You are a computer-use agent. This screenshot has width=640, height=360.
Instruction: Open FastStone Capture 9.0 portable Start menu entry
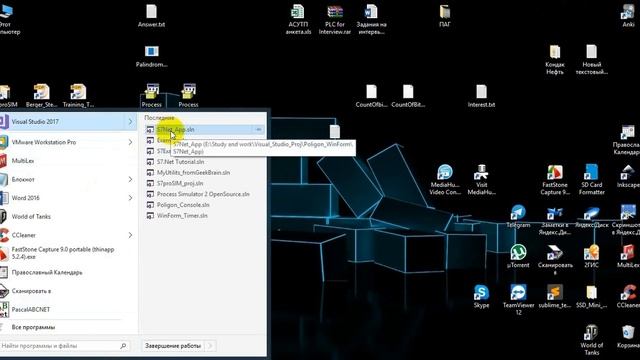coord(68,253)
